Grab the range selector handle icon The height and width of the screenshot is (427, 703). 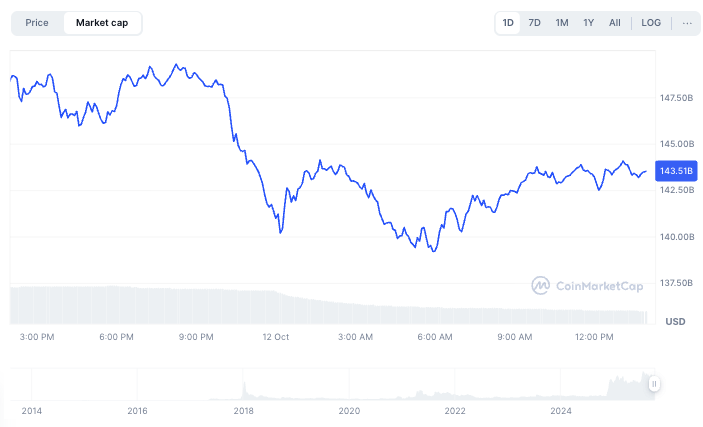(x=653, y=383)
